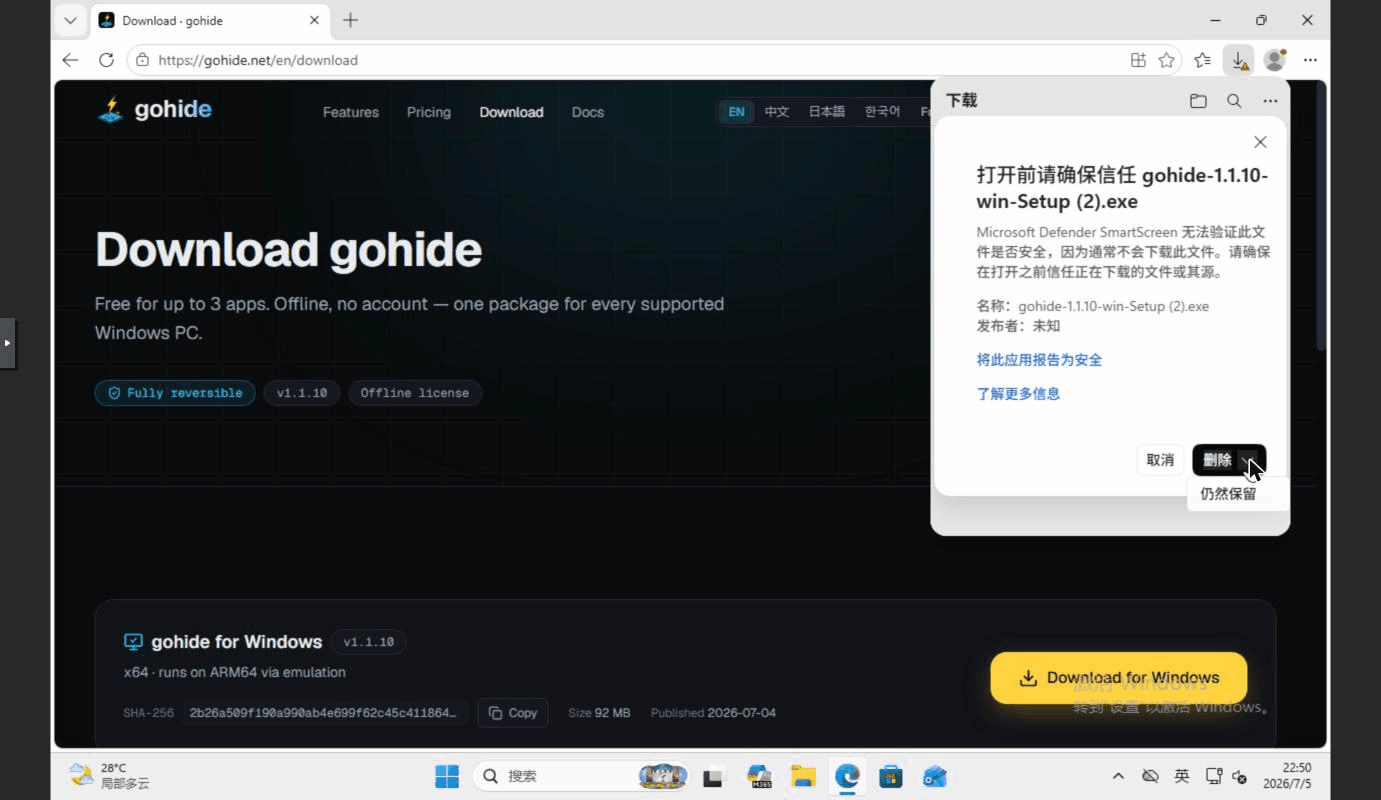
Task: Click the Size 92 MB text
Action: tap(599, 713)
